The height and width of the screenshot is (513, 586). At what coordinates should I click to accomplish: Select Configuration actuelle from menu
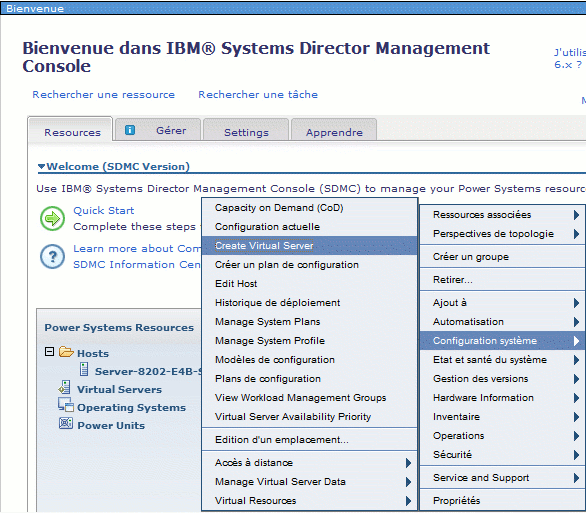309,227
